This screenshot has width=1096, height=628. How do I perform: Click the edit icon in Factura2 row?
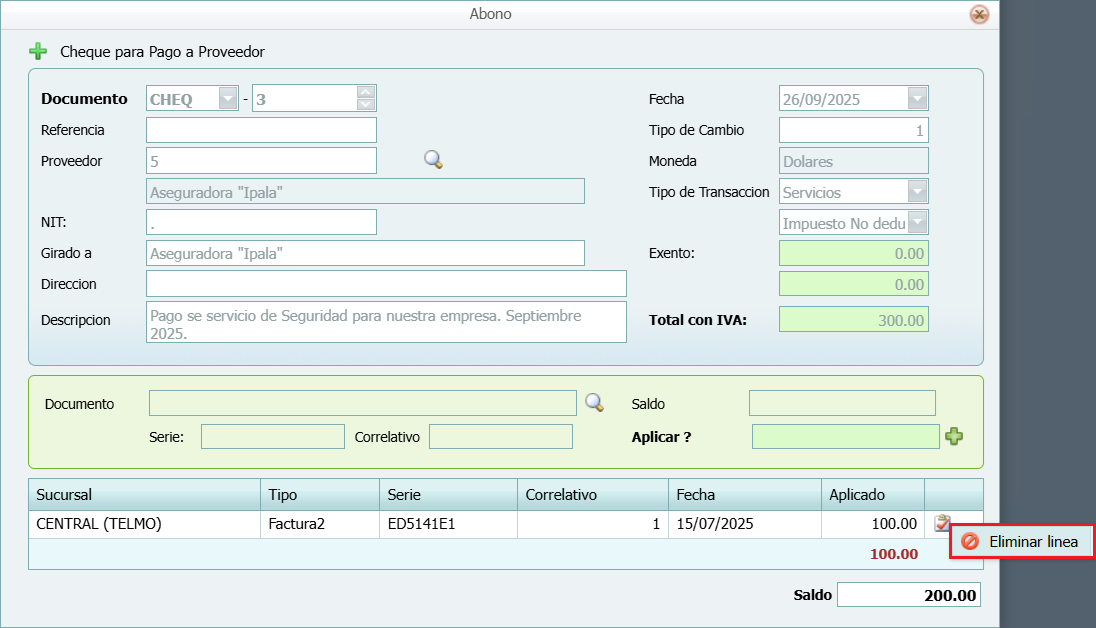coord(941,523)
